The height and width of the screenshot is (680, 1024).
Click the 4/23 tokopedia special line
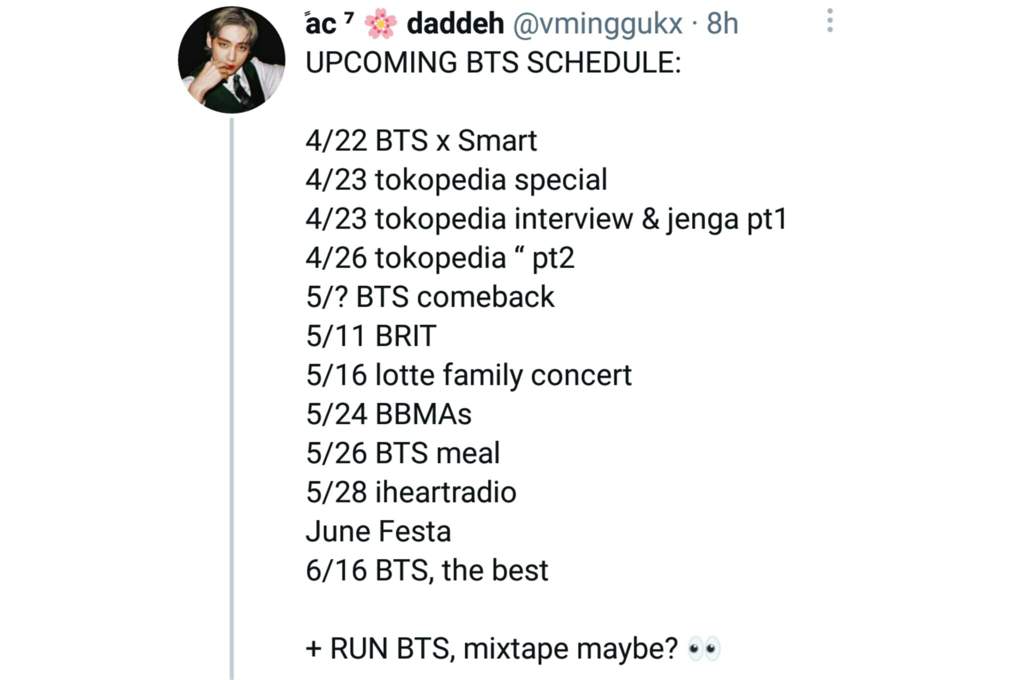(456, 180)
